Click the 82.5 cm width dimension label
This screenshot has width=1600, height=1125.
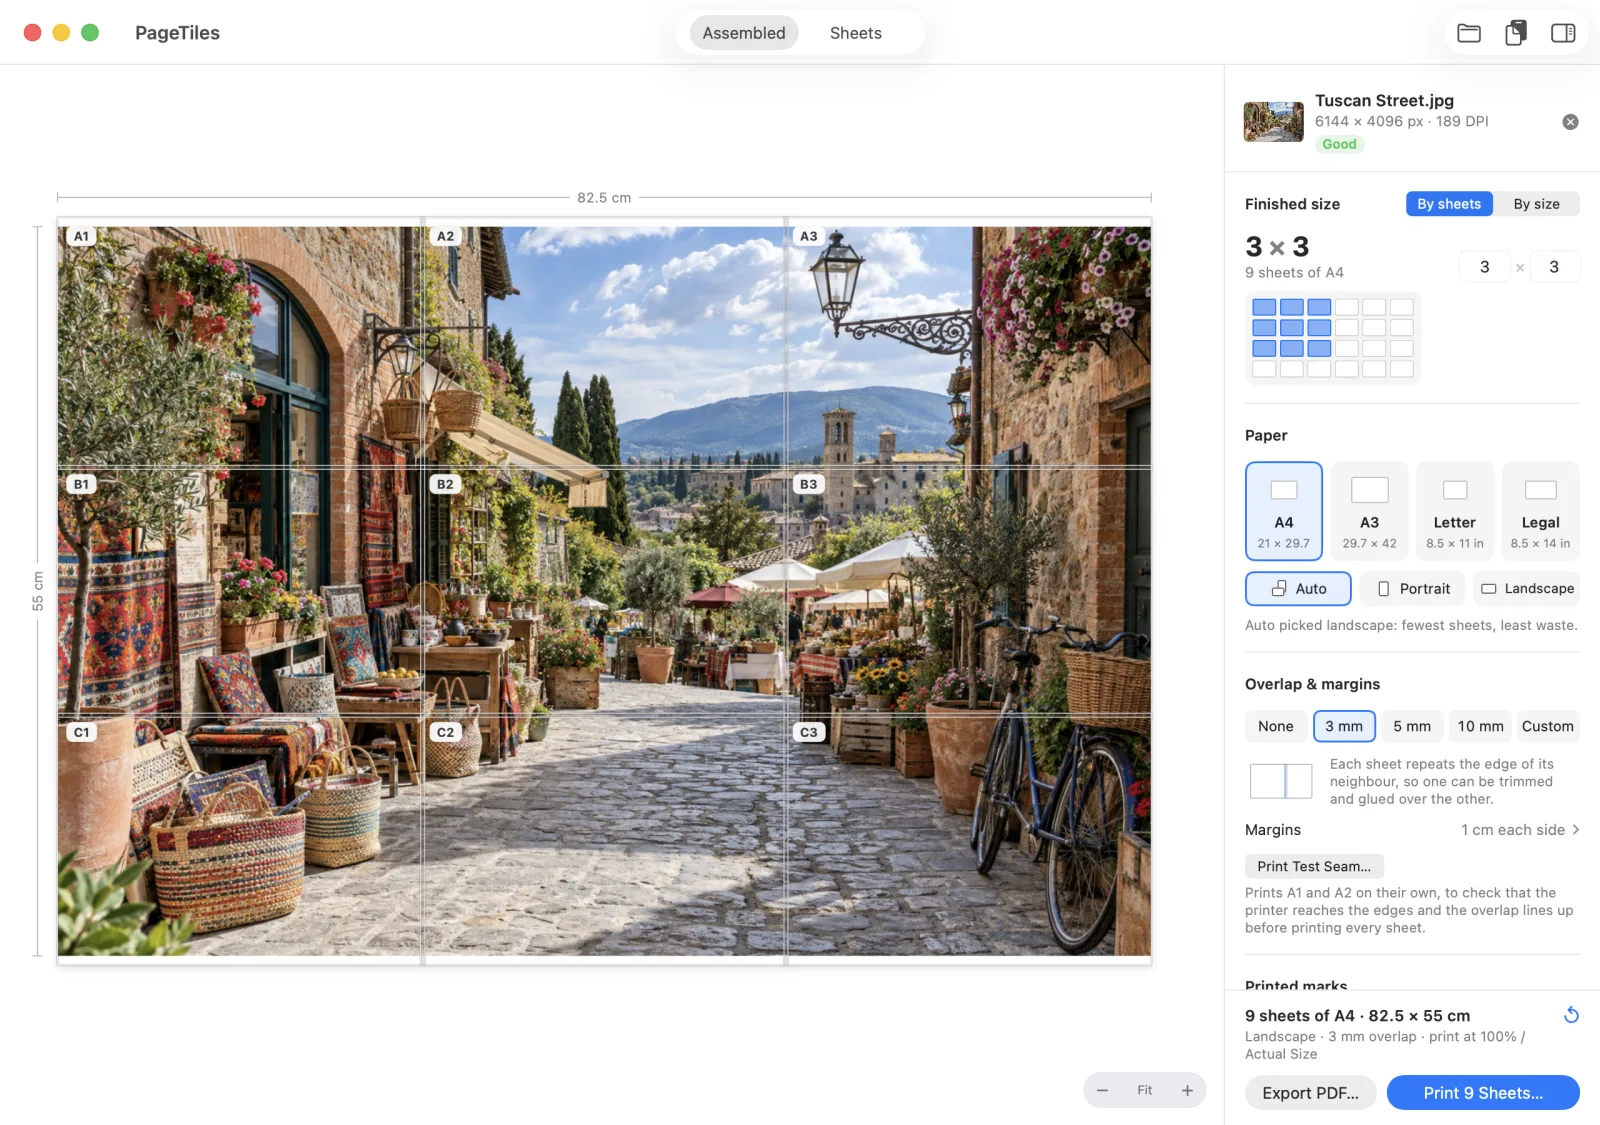[604, 198]
